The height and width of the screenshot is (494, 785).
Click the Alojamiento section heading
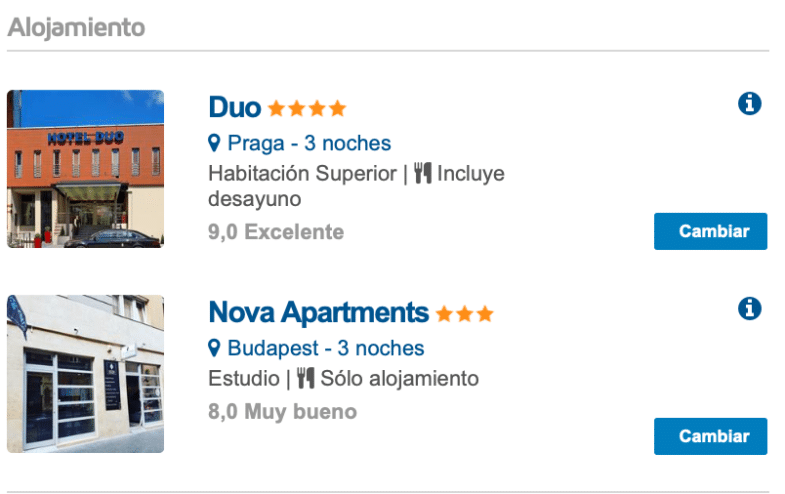[76, 27]
